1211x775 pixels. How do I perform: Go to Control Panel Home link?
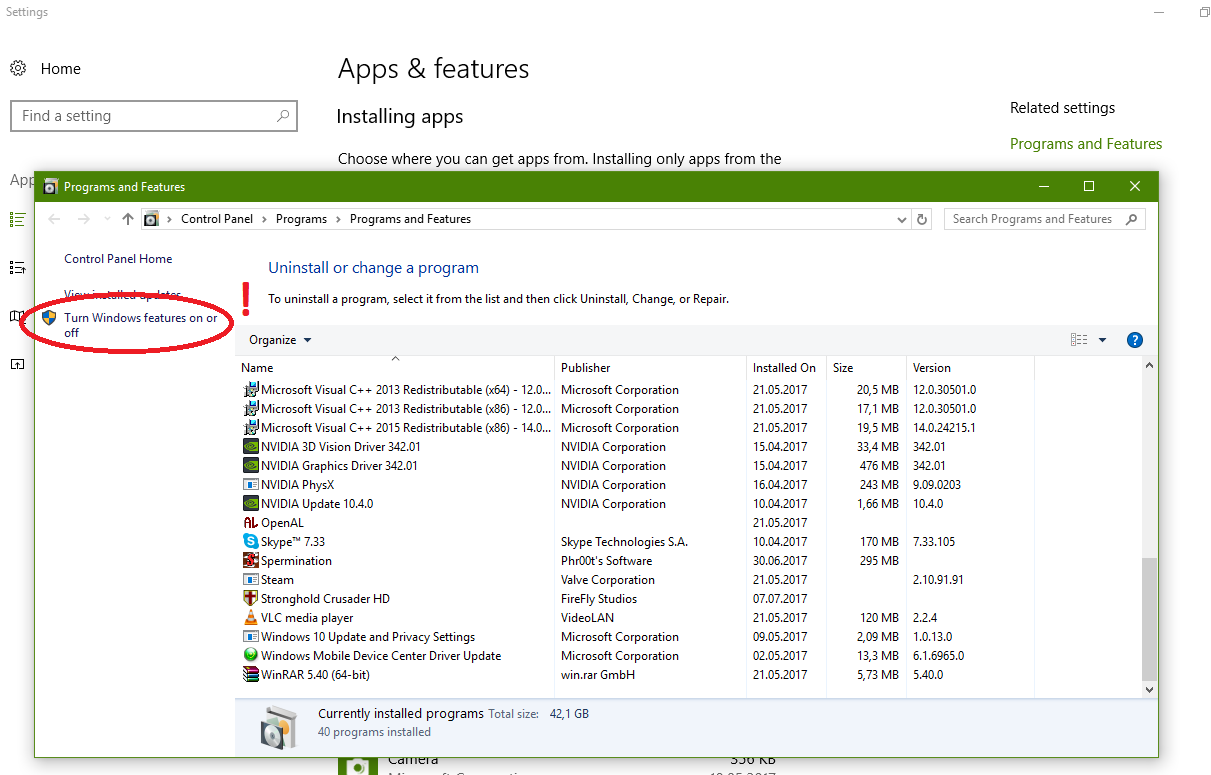[118, 259]
